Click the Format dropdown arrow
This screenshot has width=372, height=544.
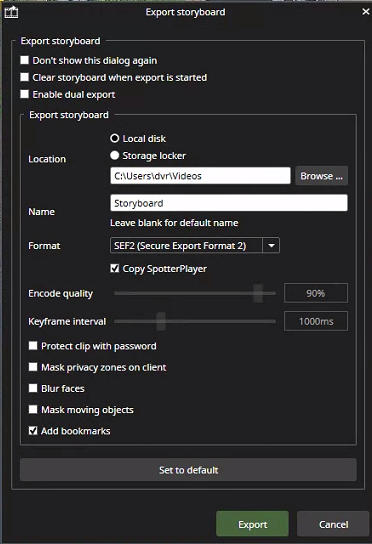(271, 246)
